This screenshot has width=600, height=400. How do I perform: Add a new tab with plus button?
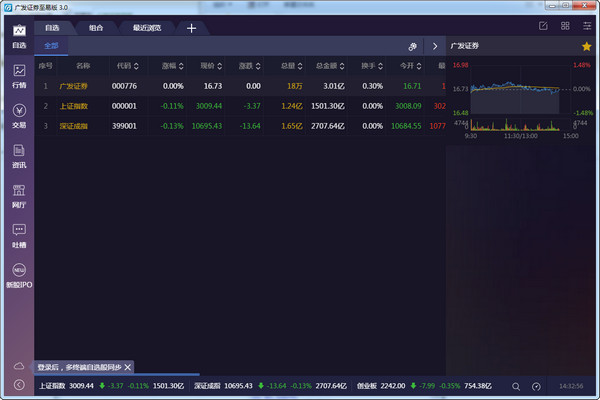[191, 28]
